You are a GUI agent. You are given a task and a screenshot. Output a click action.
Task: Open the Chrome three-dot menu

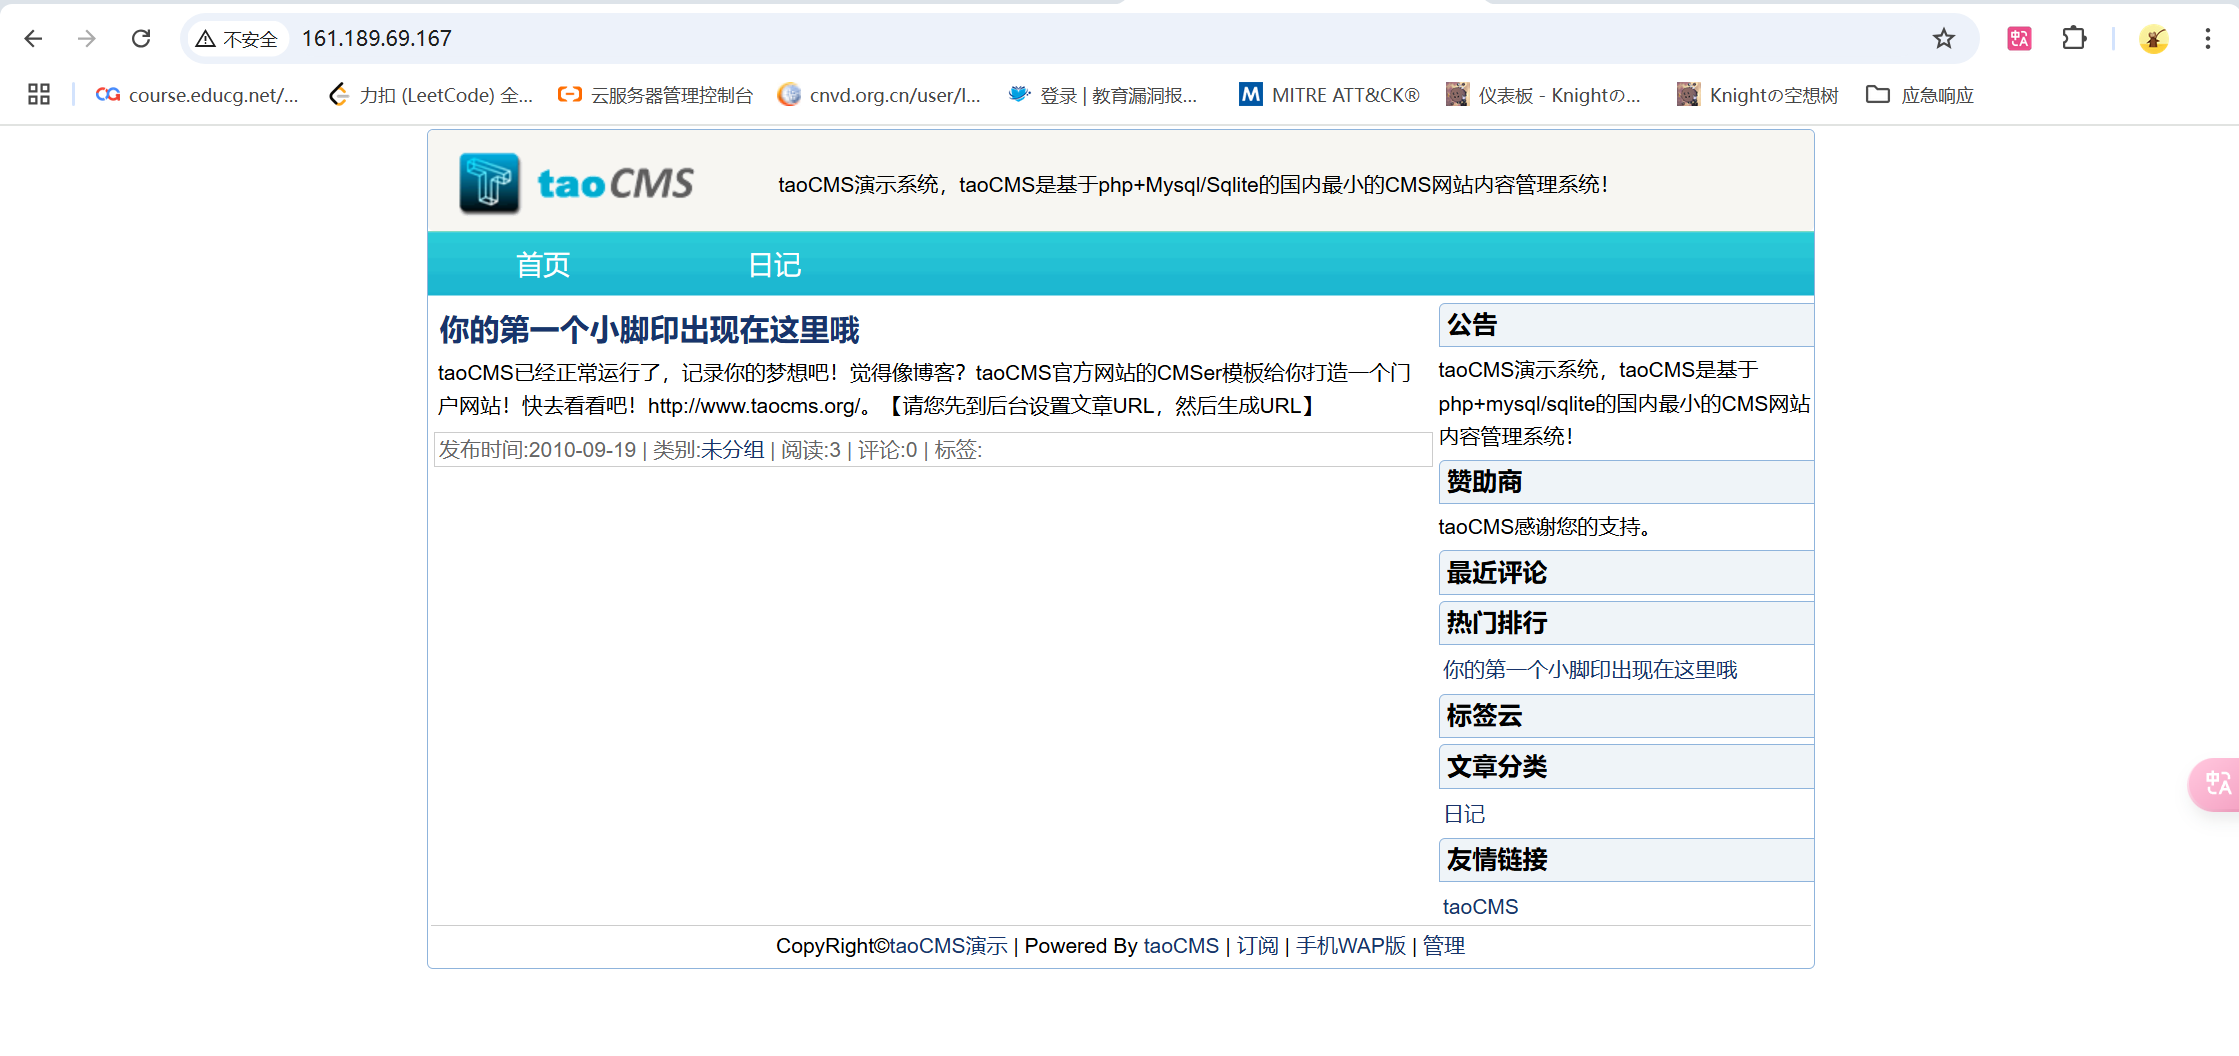pos(2207,39)
